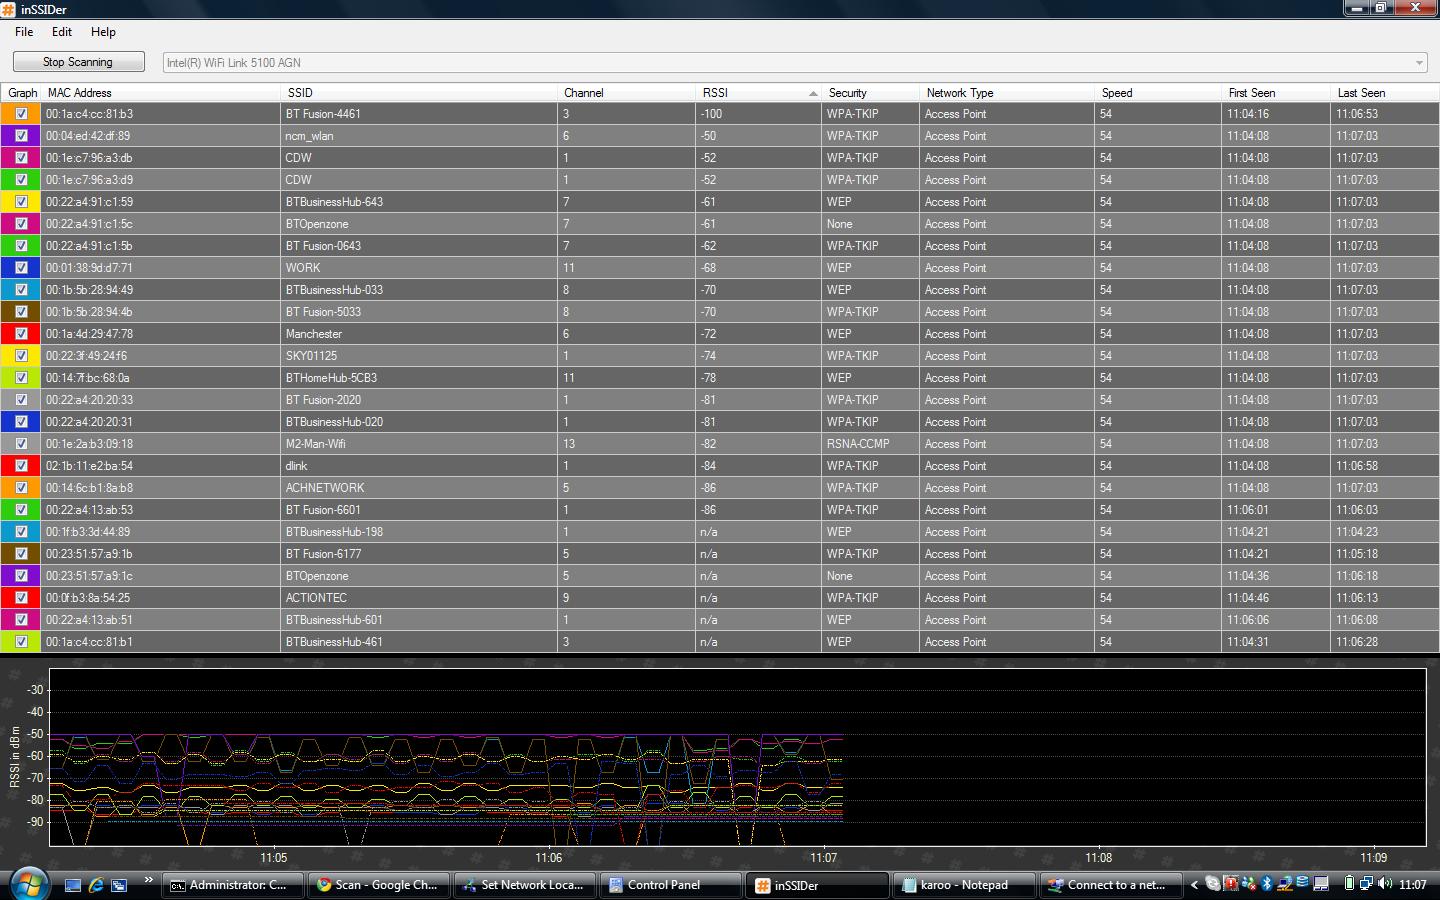Disable graphing for ACTIONTEC network
Image resolution: width=1440 pixels, height=900 pixels.
click(x=21, y=598)
